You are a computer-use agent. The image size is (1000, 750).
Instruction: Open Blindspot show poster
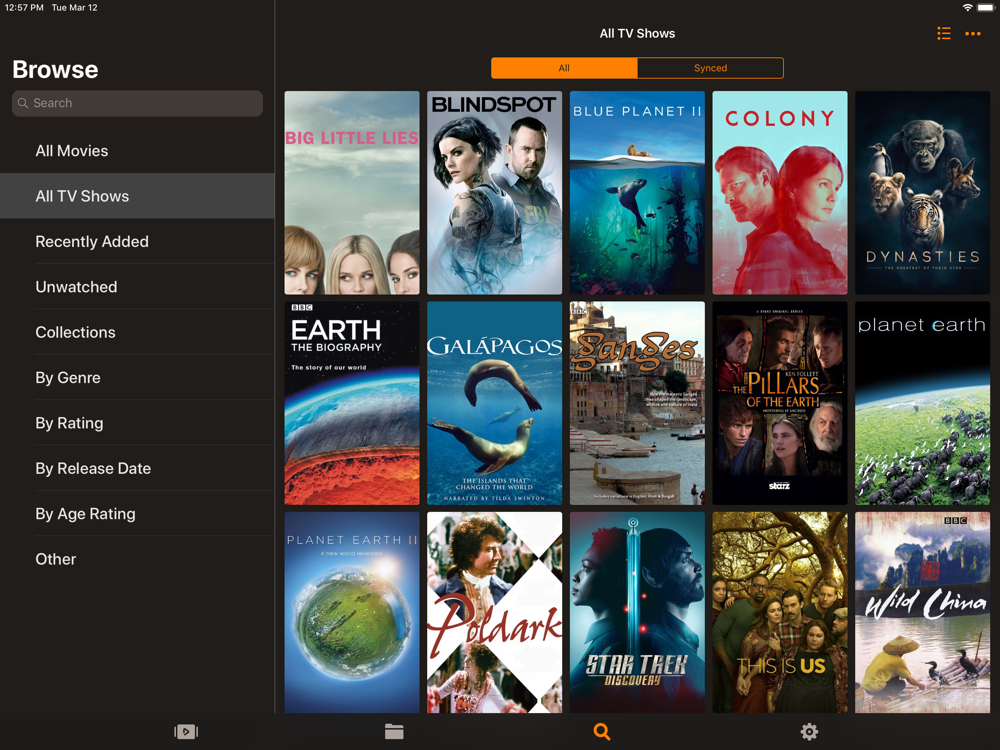(x=494, y=193)
